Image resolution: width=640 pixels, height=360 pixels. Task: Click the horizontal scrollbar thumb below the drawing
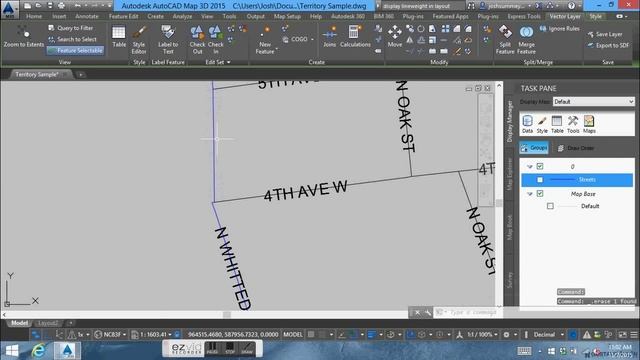pyautogui.click(x=227, y=315)
